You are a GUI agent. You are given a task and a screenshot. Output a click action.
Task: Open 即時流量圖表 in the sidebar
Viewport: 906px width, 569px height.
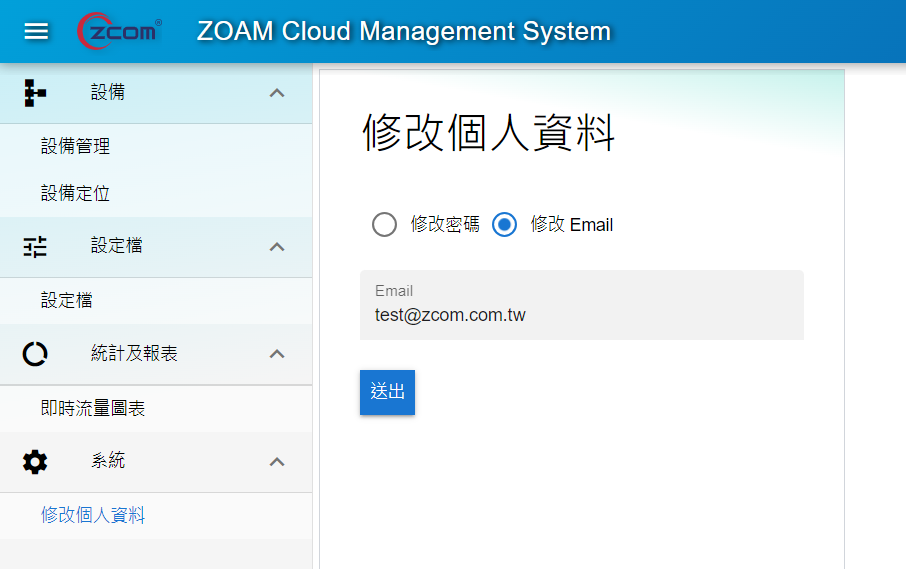(93, 408)
